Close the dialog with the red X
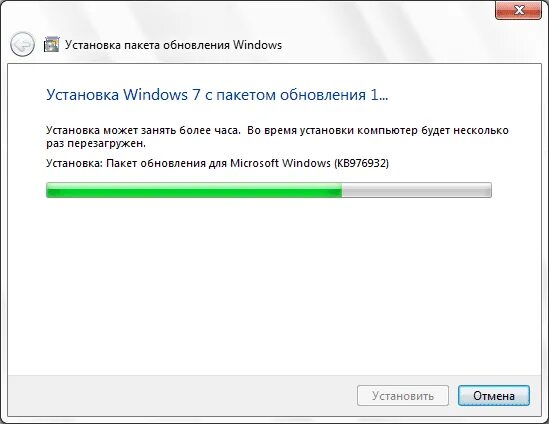549x424 pixels. (519, 10)
